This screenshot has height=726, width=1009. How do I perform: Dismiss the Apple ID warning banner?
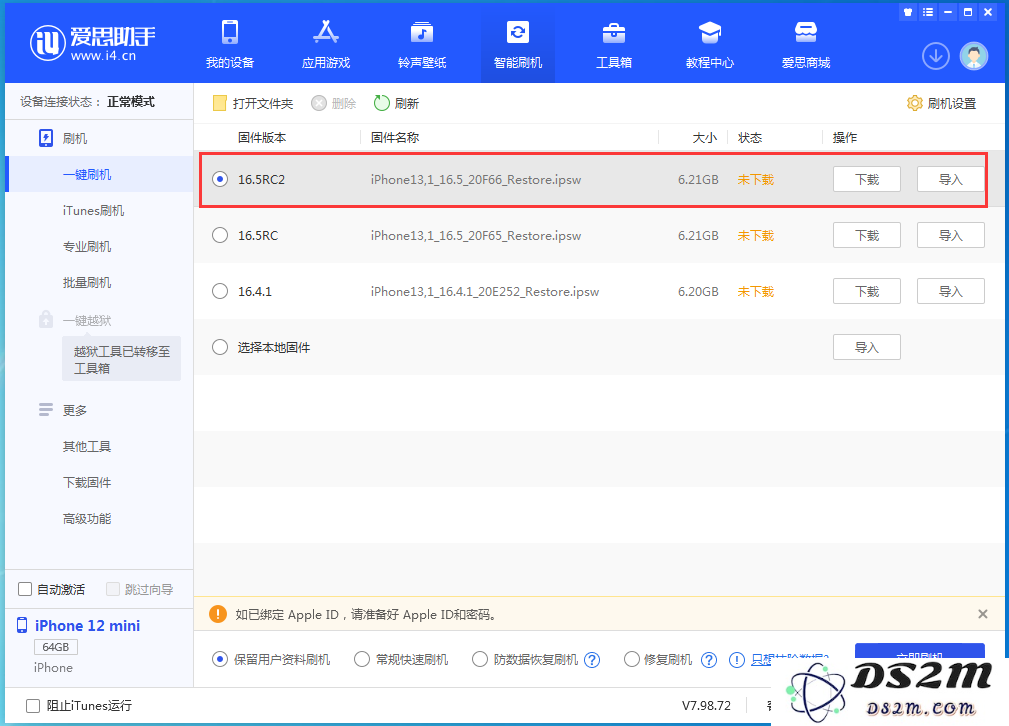(983, 614)
